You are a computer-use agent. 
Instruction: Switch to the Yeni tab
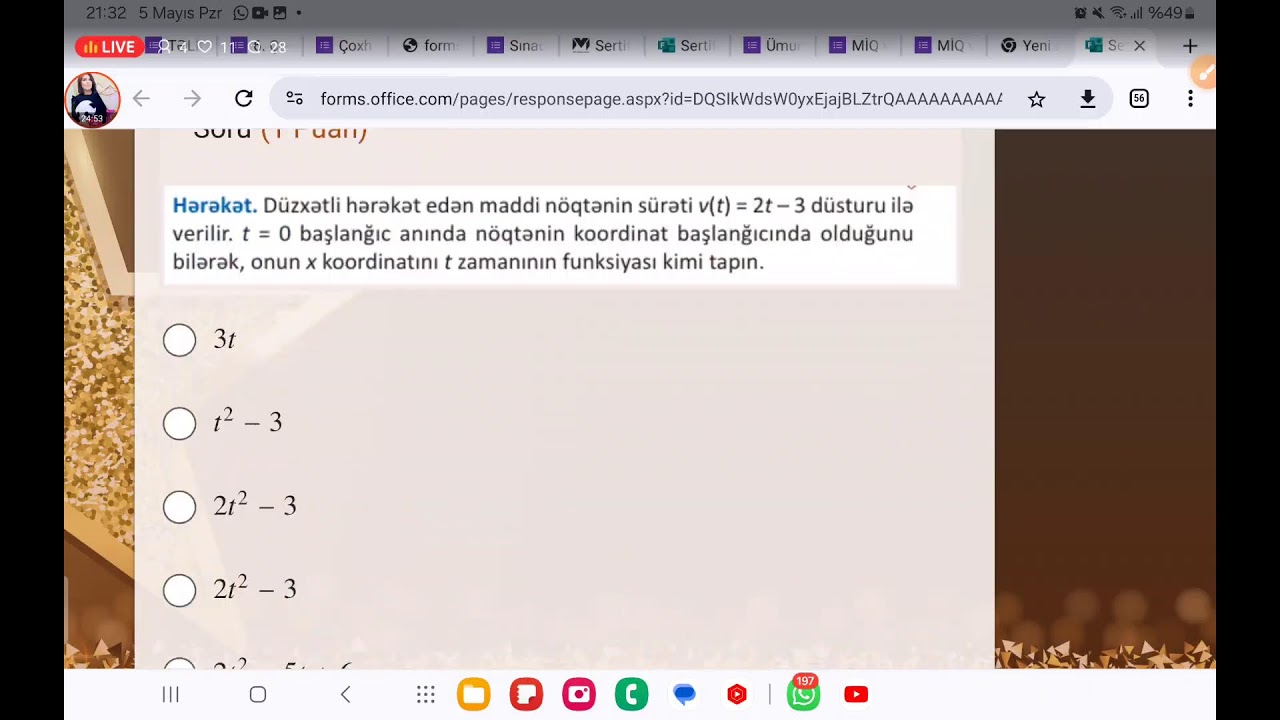[1028, 46]
